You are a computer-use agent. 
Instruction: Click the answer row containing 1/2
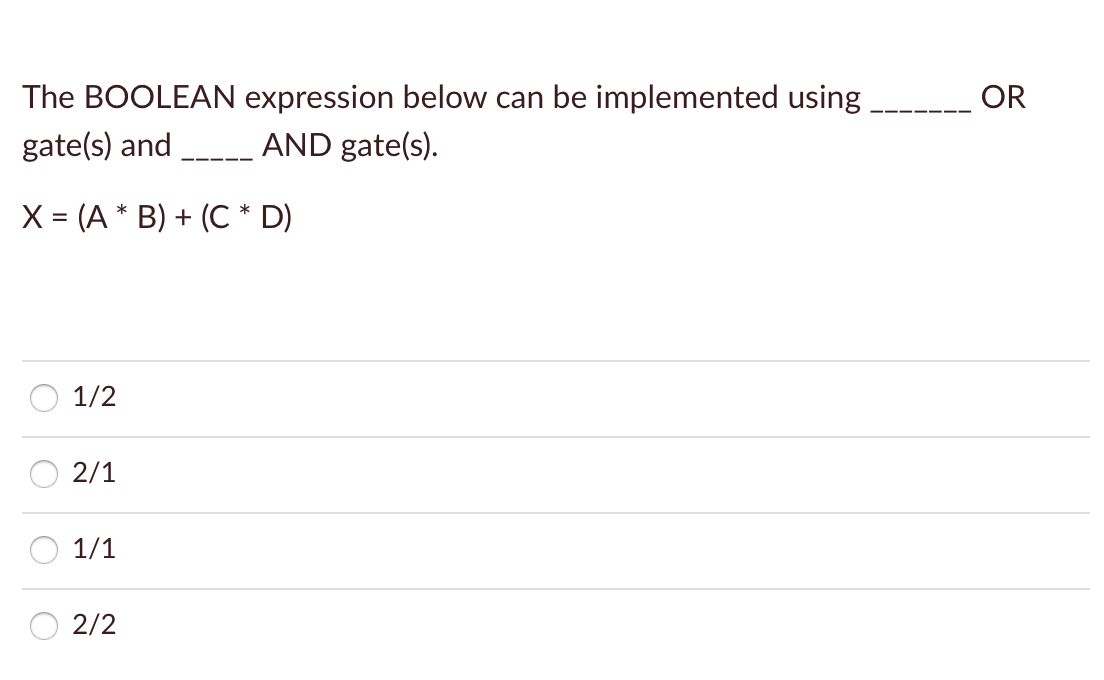550,396
